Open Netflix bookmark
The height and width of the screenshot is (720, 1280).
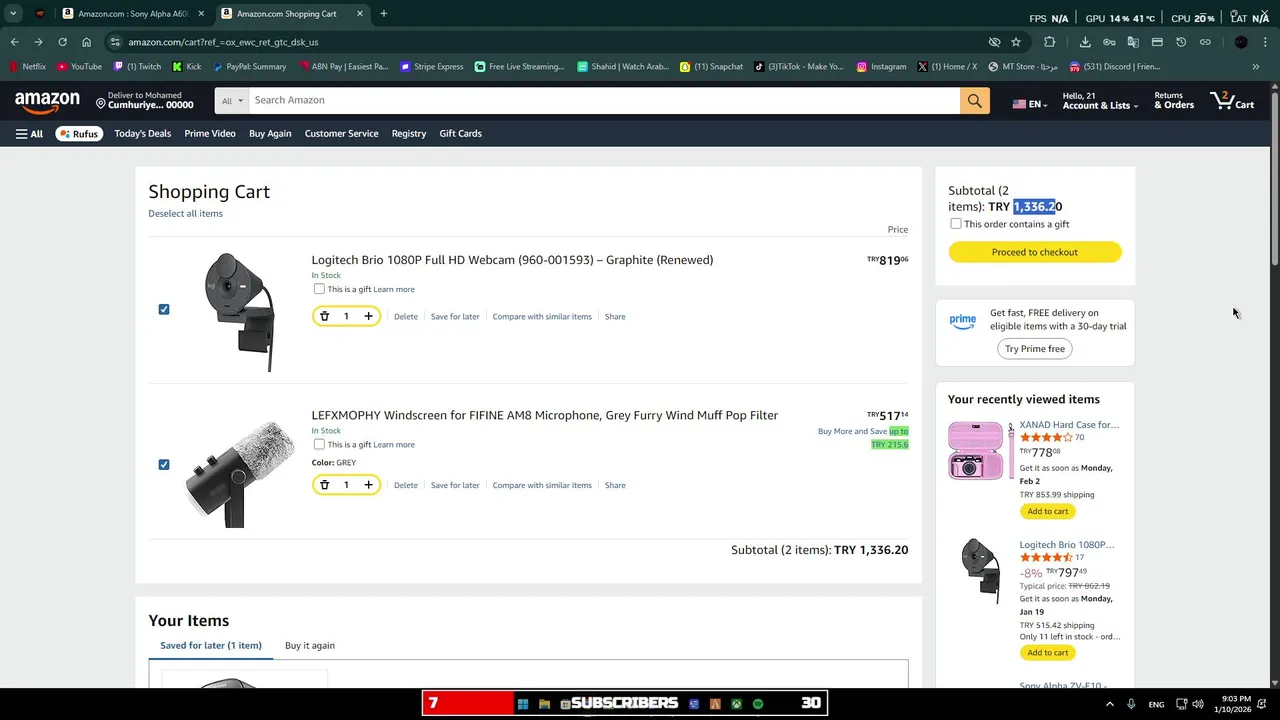click(27, 67)
